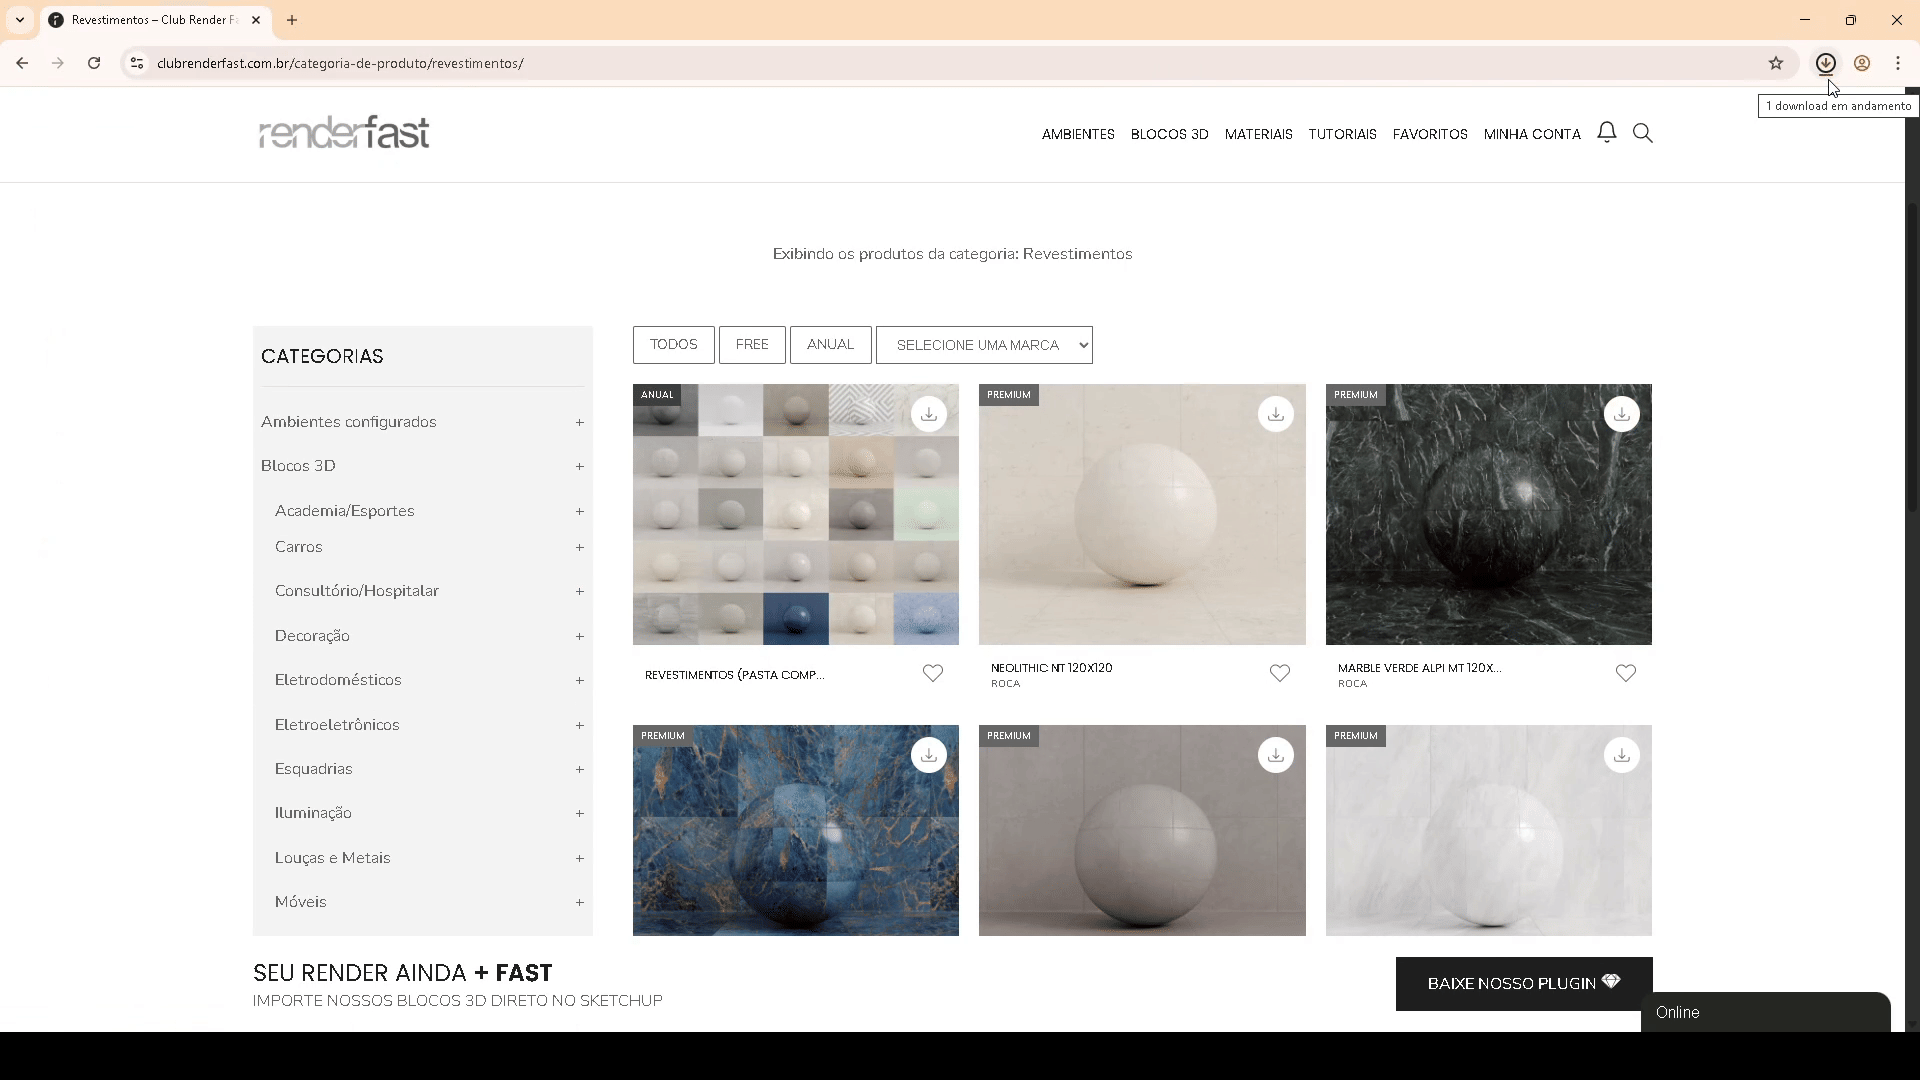Open Blocos 3D menu item
1920x1080 pixels.
(x=1169, y=134)
